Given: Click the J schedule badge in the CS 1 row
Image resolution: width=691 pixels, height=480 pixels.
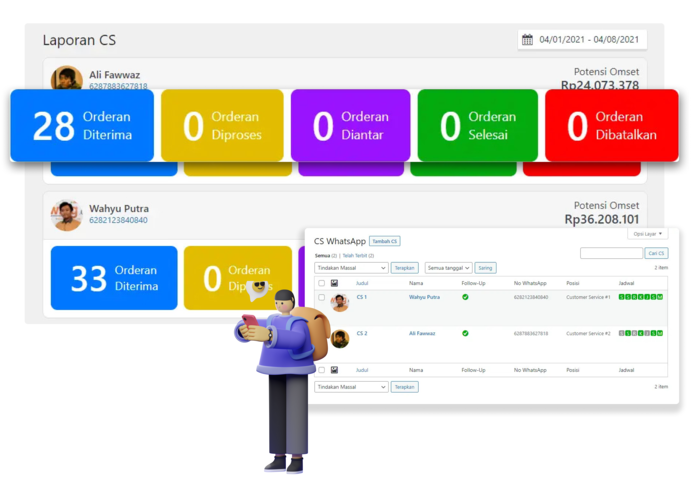Looking at the screenshot, I should [x=647, y=297].
